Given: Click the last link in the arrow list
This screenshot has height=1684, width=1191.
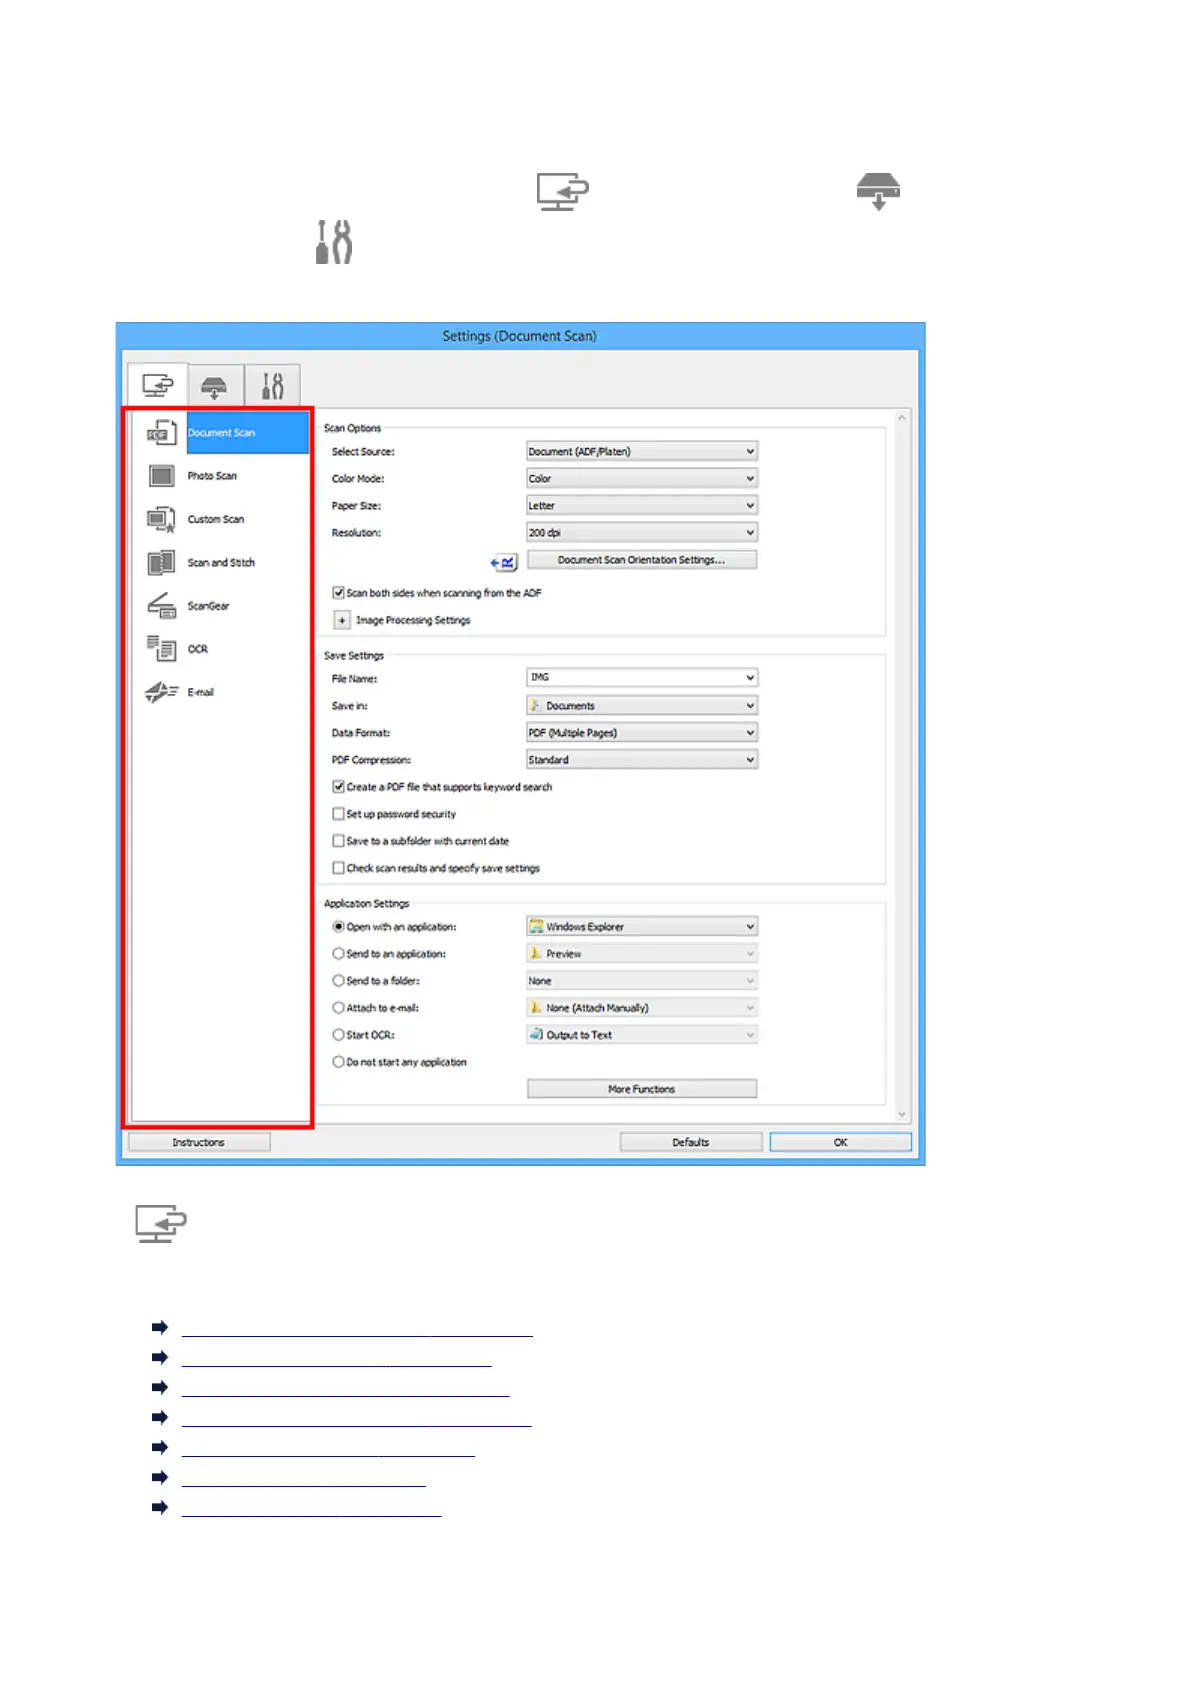Looking at the screenshot, I should coord(311,1508).
